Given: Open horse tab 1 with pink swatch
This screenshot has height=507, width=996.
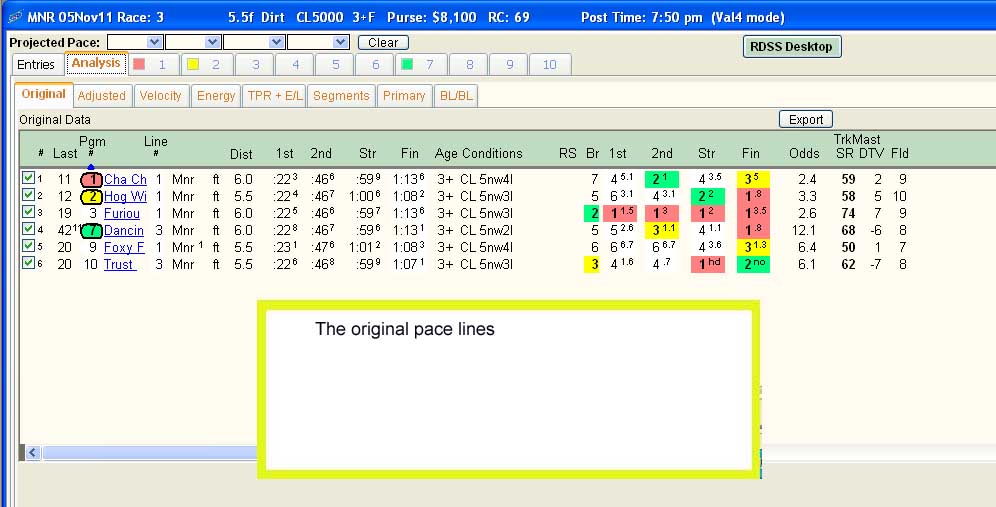Looking at the screenshot, I should (152, 65).
